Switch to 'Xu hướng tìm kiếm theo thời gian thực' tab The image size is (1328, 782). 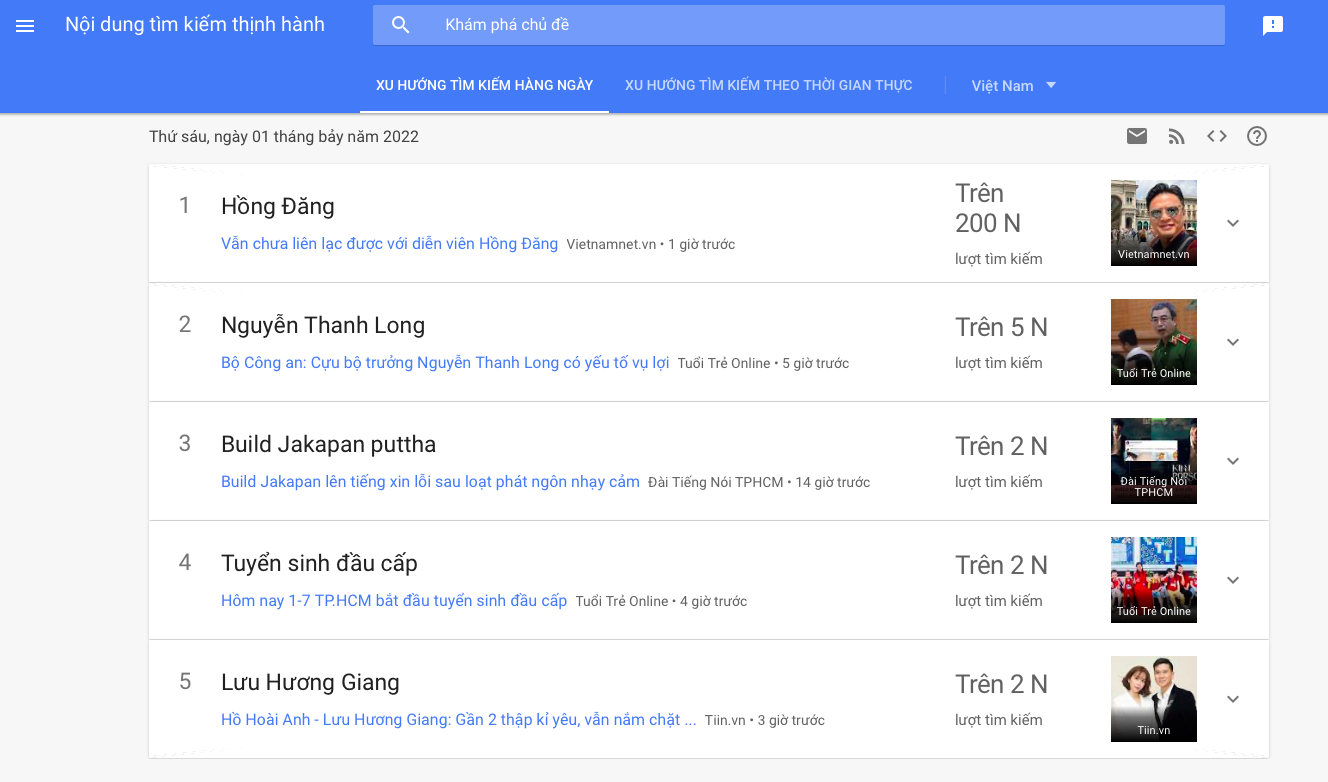point(769,85)
